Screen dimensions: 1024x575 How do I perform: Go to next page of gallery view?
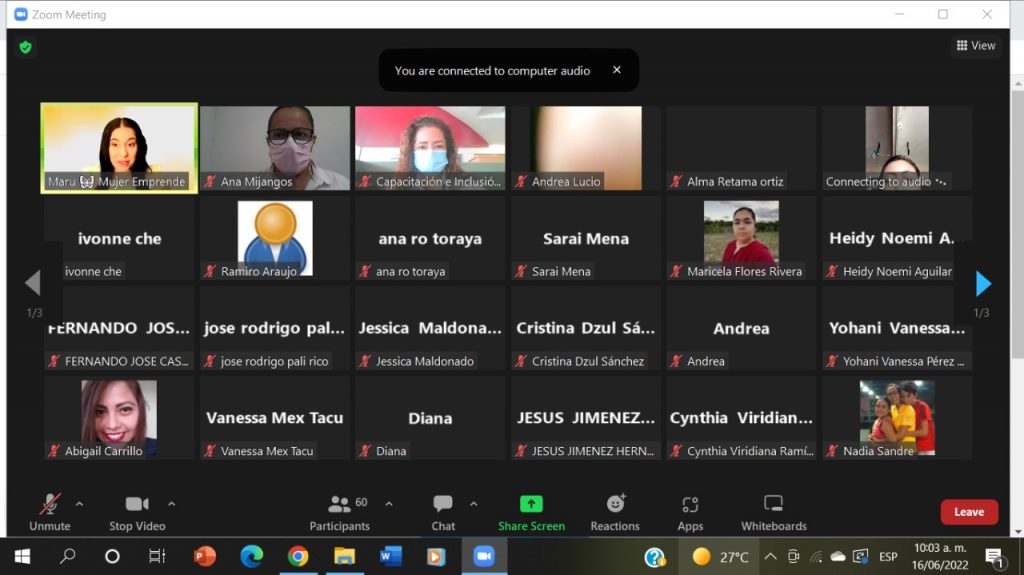click(x=983, y=284)
